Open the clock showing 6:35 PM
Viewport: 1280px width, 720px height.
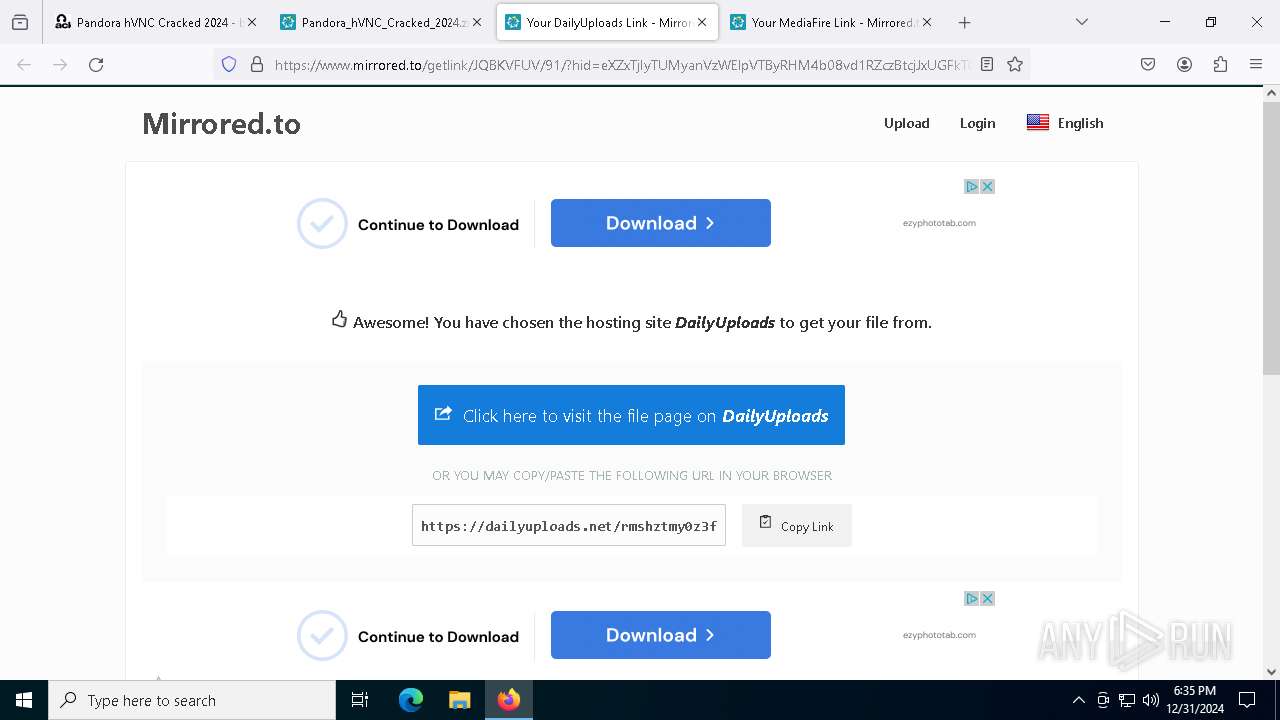coord(1194,700)
